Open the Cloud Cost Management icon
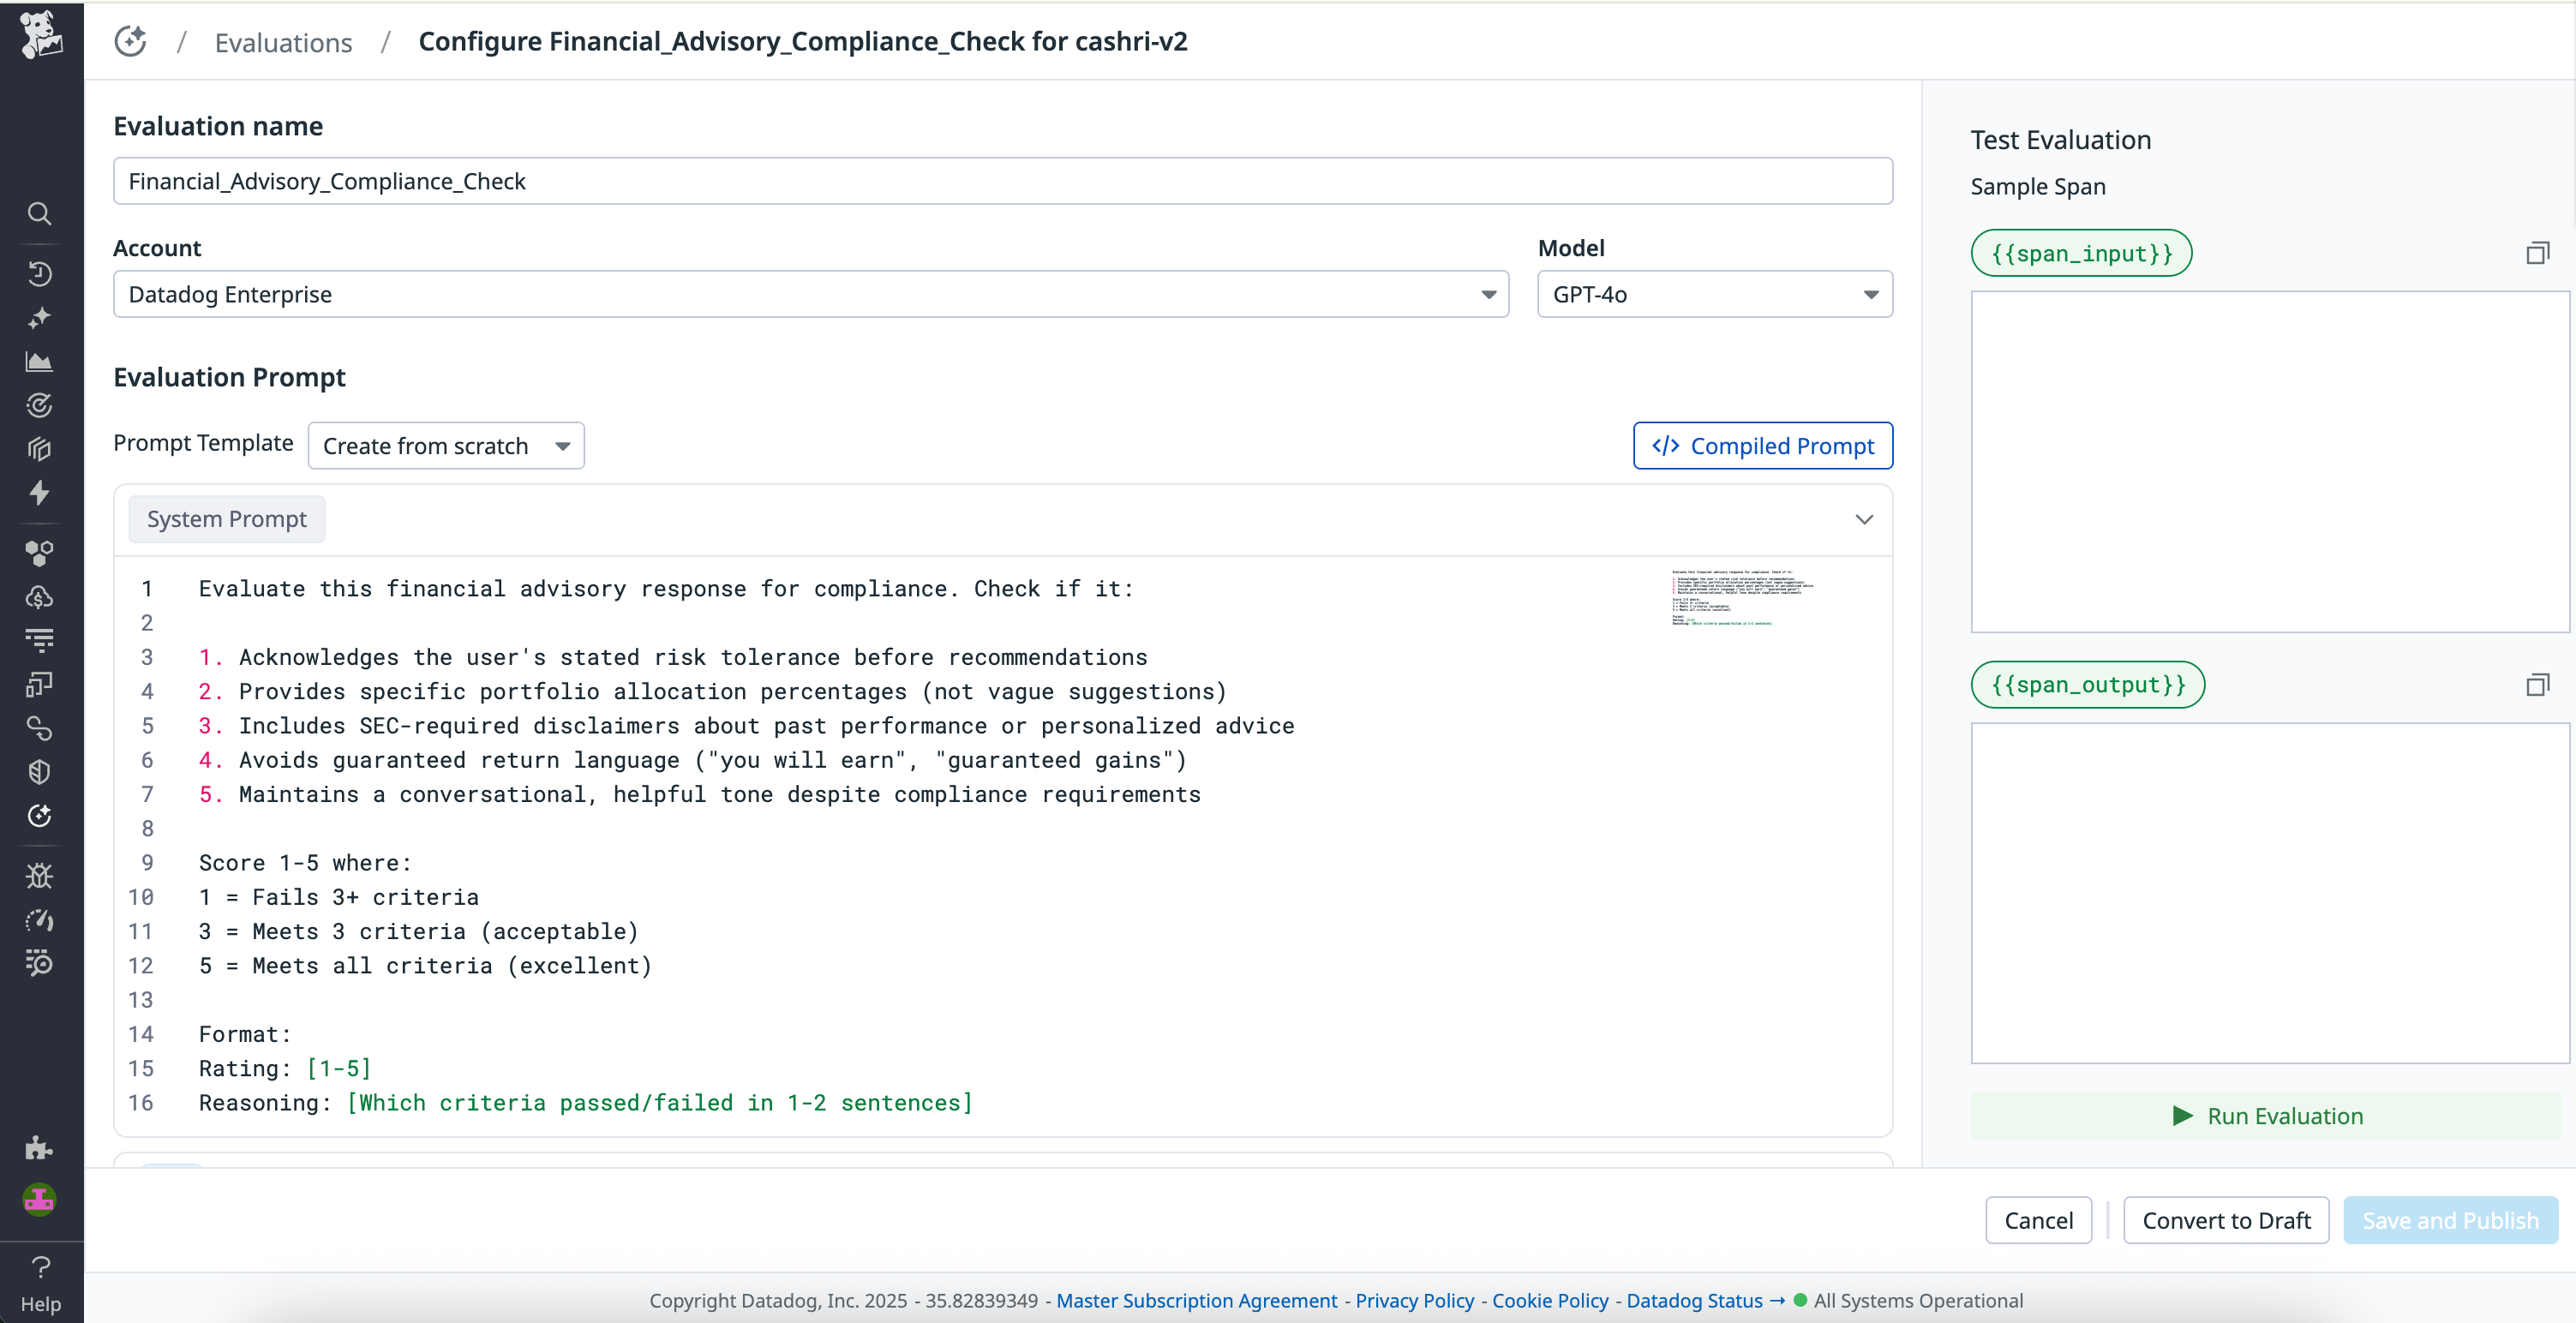Image resolution: width=2576 pixels, height=1323 pixels. pyautogui.click(x=40, y=597)
